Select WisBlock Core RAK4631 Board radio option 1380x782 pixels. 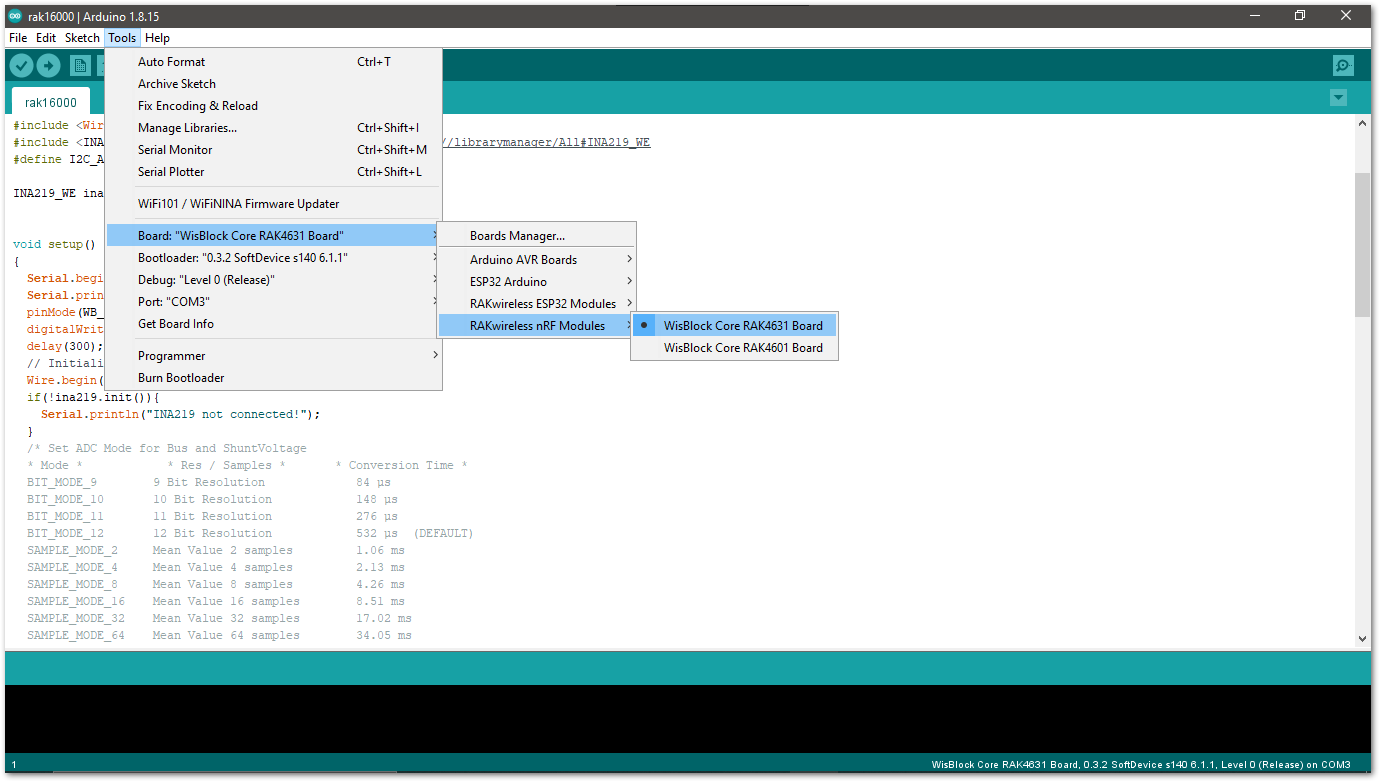(734, 325)
